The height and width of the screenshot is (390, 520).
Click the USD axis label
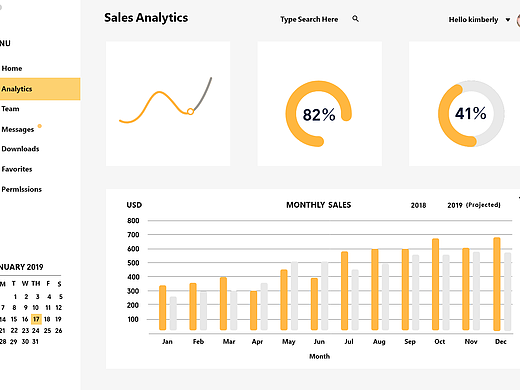click(x=134, y=205)
